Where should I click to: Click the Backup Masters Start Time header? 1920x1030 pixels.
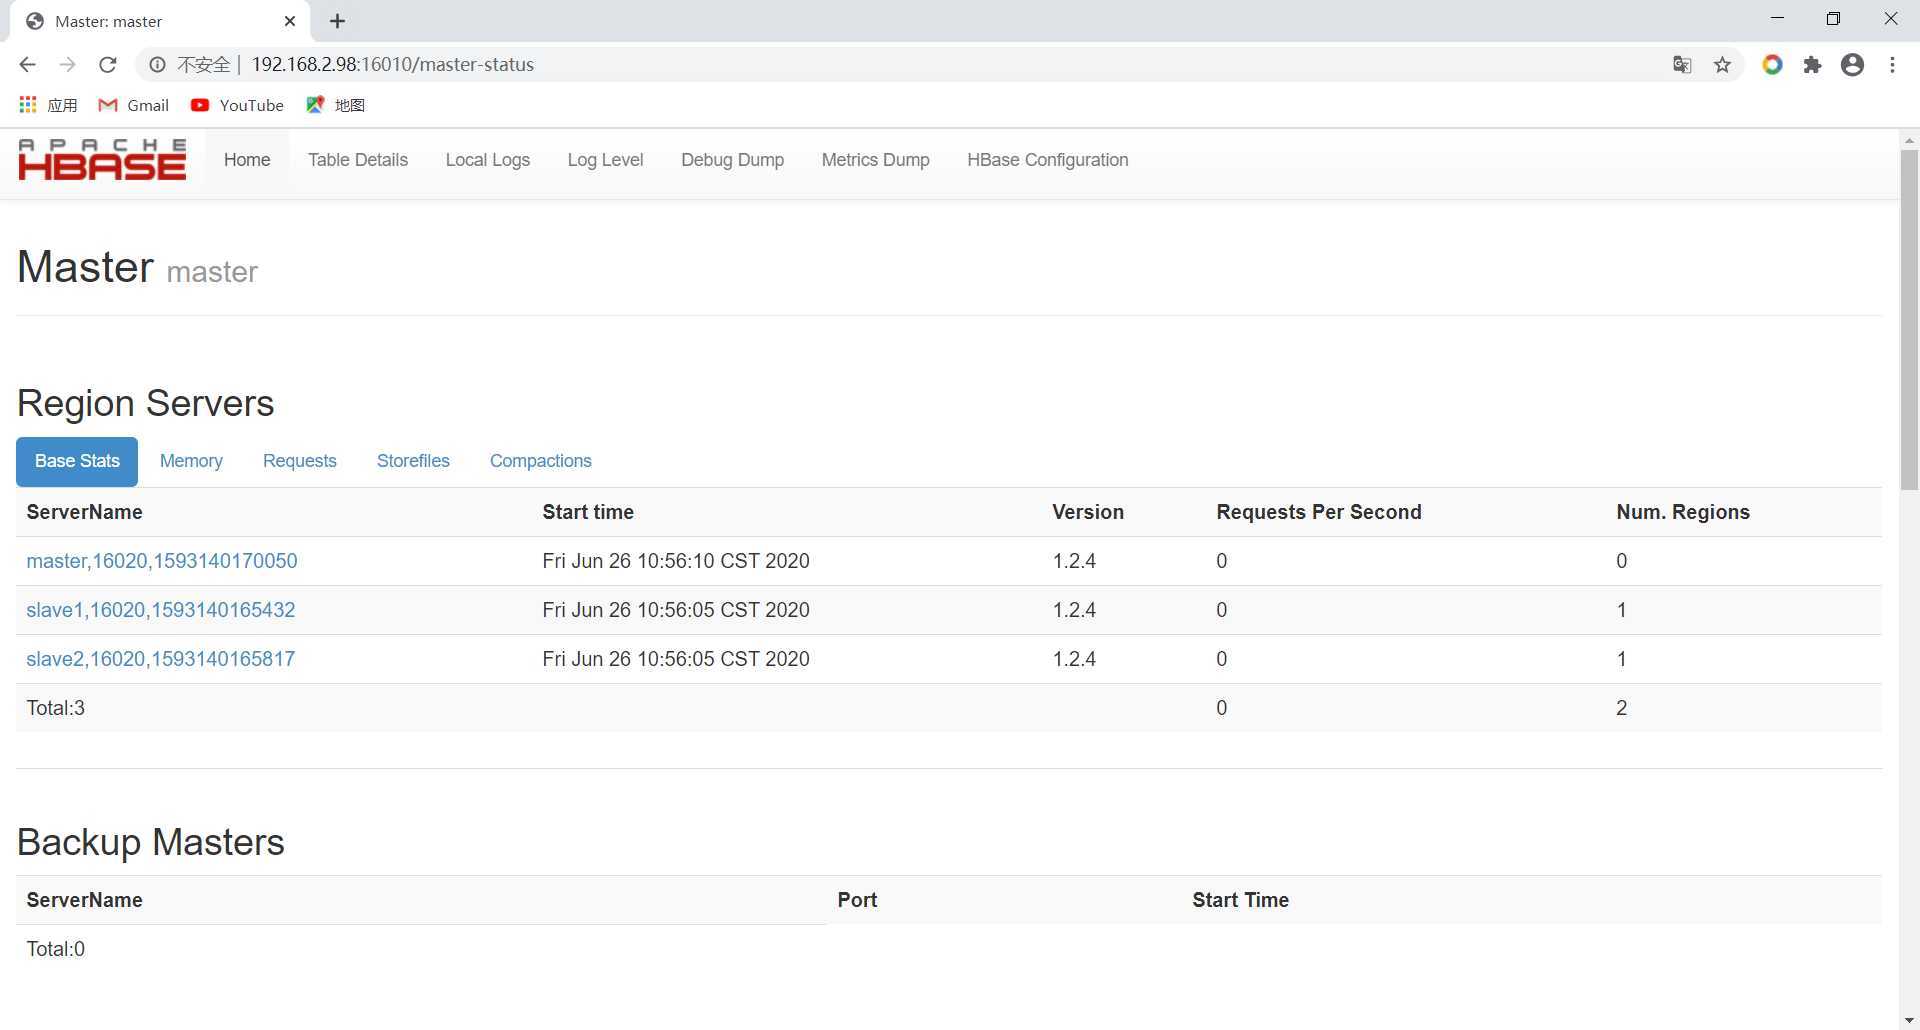click(1240, 900)
